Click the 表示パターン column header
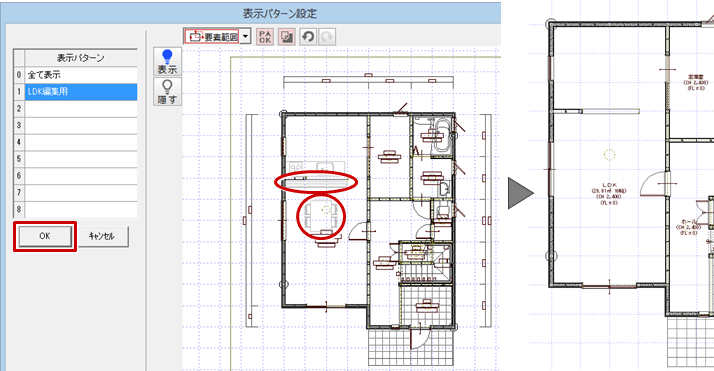Image resolution: width=714 pixels, height=371 pixels. 81,58
